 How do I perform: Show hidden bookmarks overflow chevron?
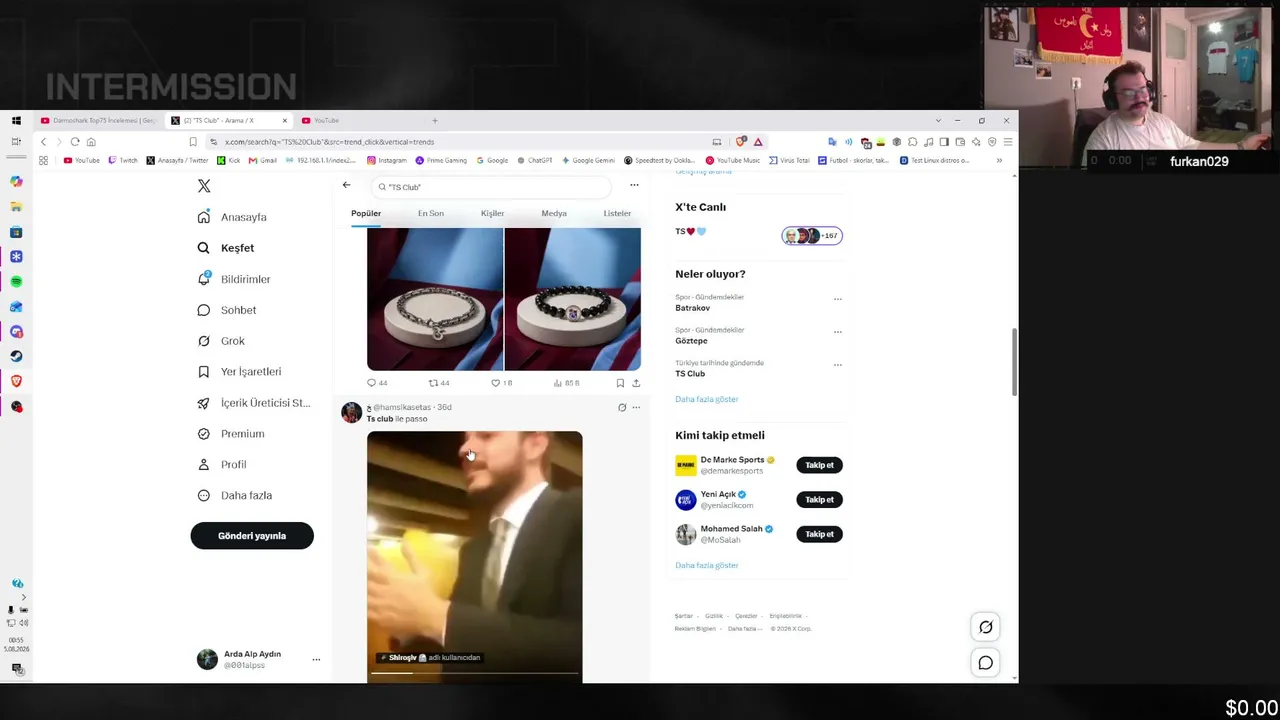tap(999, 161)
